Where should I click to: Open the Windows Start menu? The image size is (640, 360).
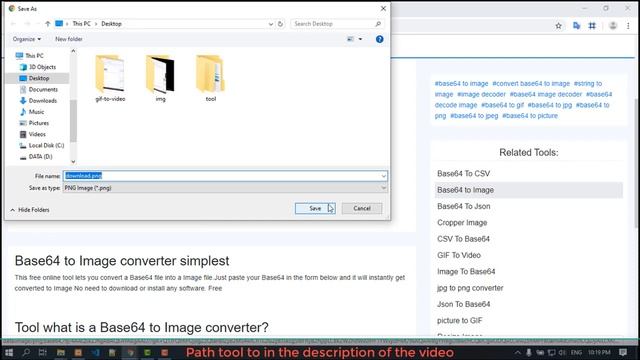[x=9, y=353]
